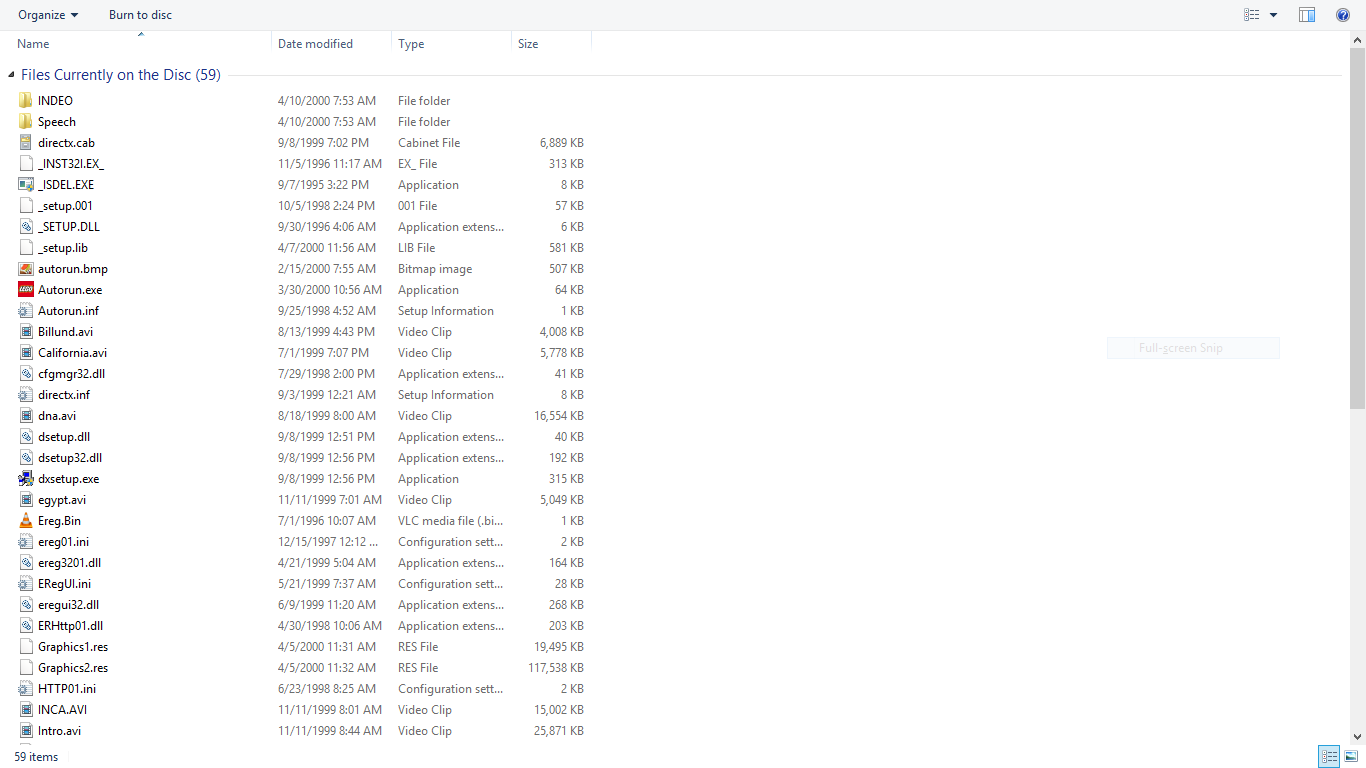
Task: Click the ERegUI.ini file name
Action: click(x=65, y=583)
